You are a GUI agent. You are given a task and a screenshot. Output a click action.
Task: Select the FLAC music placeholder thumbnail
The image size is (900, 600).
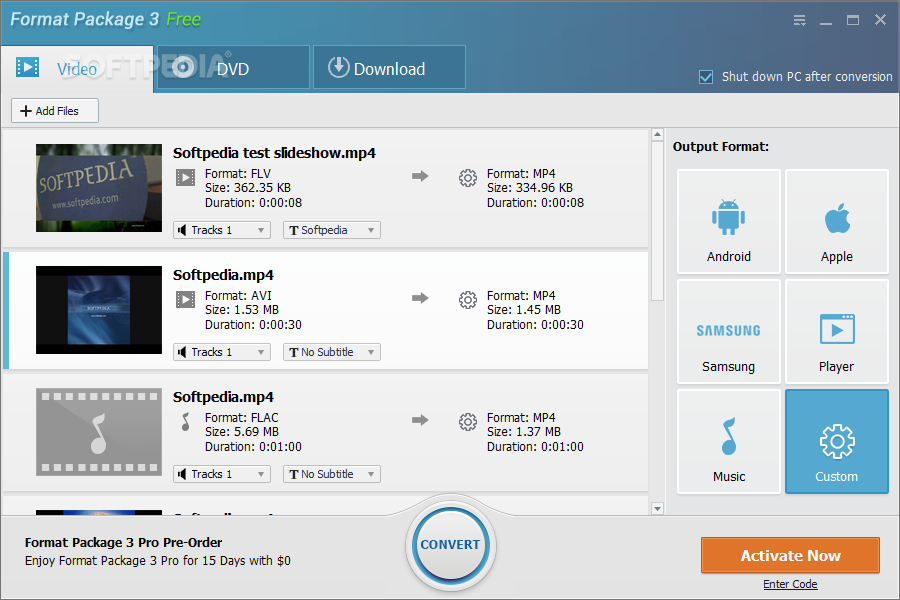tap(99, 432)
